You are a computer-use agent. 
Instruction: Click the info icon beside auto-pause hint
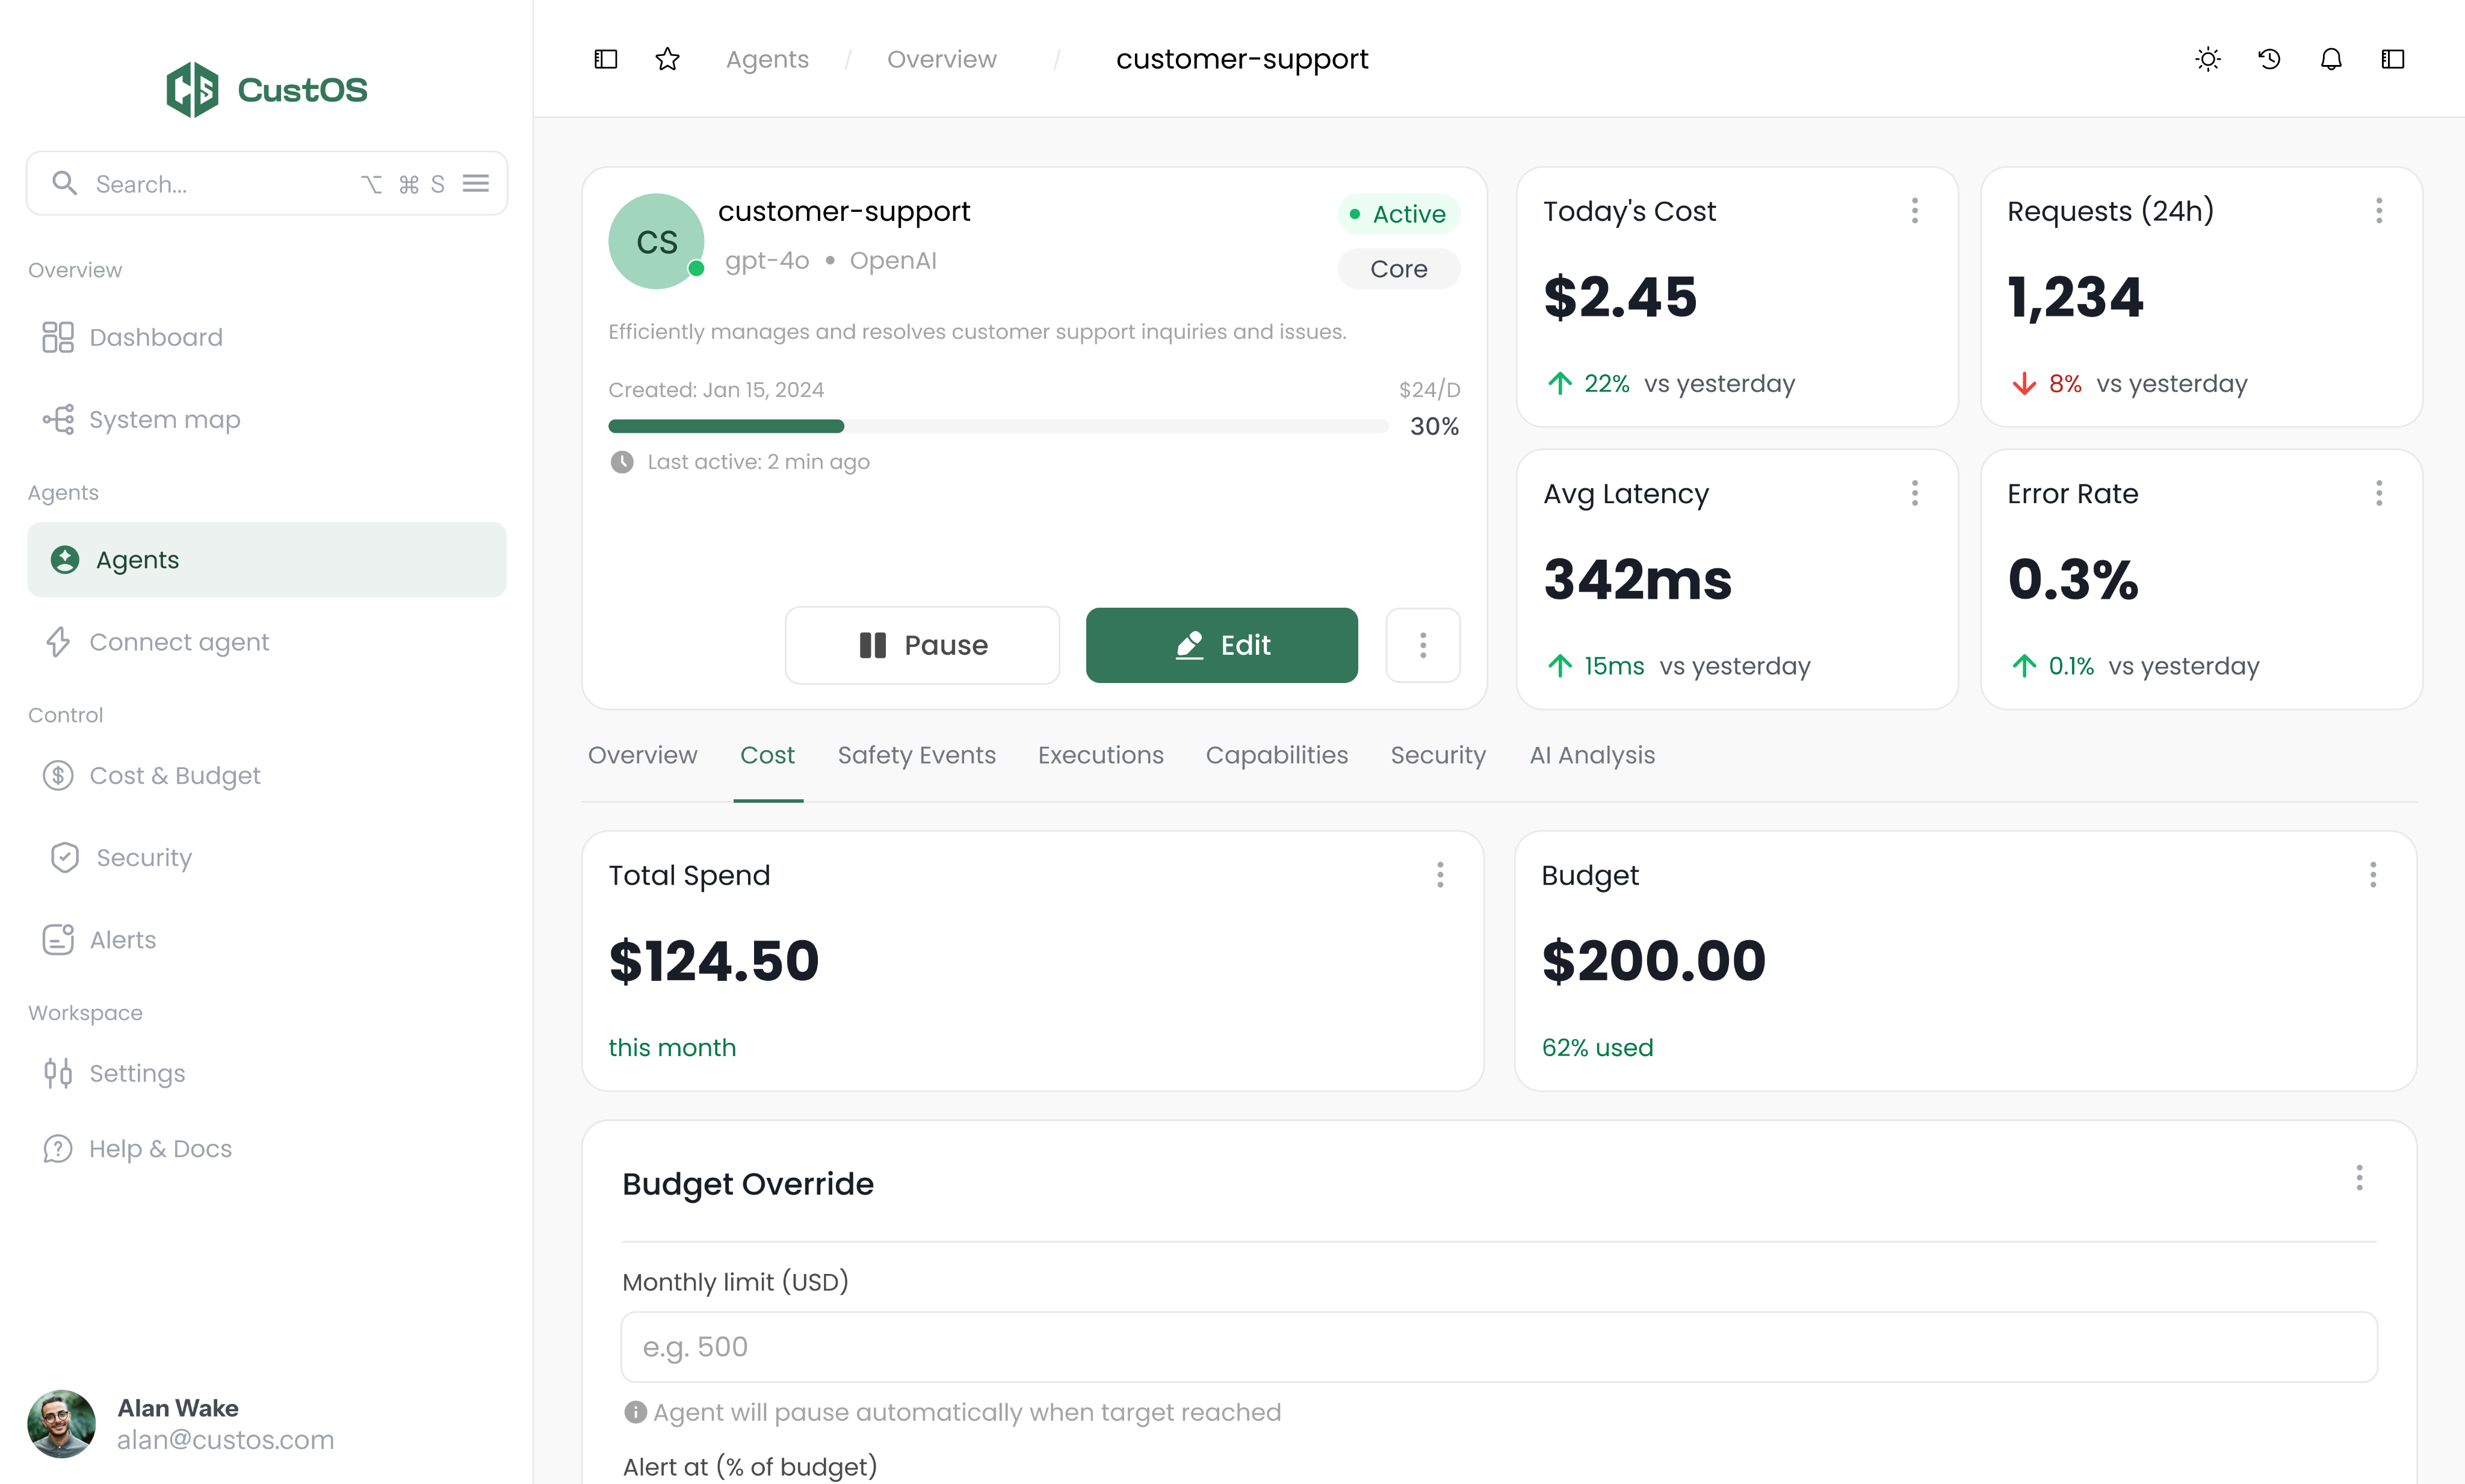tap(635, 1412)
